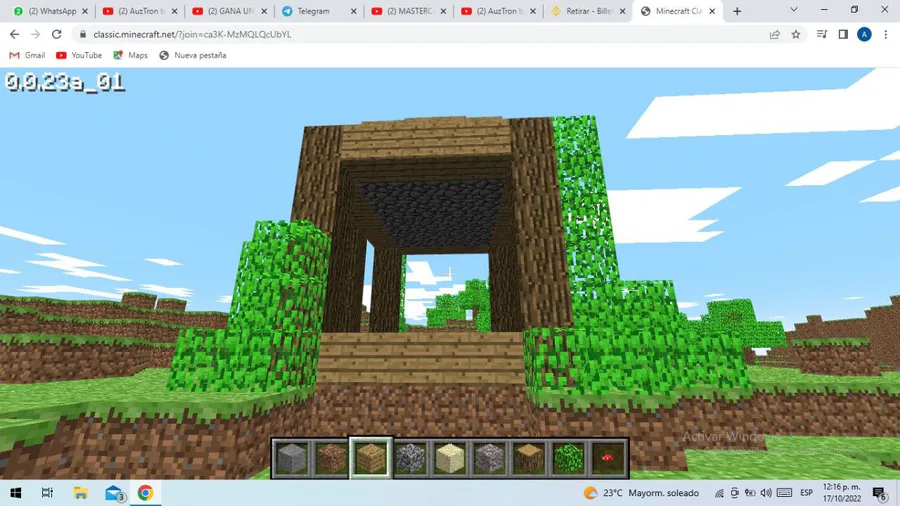Reload the Minecraft Classic page
Viewport: 900px width, 506px height.
pos(56,34)
